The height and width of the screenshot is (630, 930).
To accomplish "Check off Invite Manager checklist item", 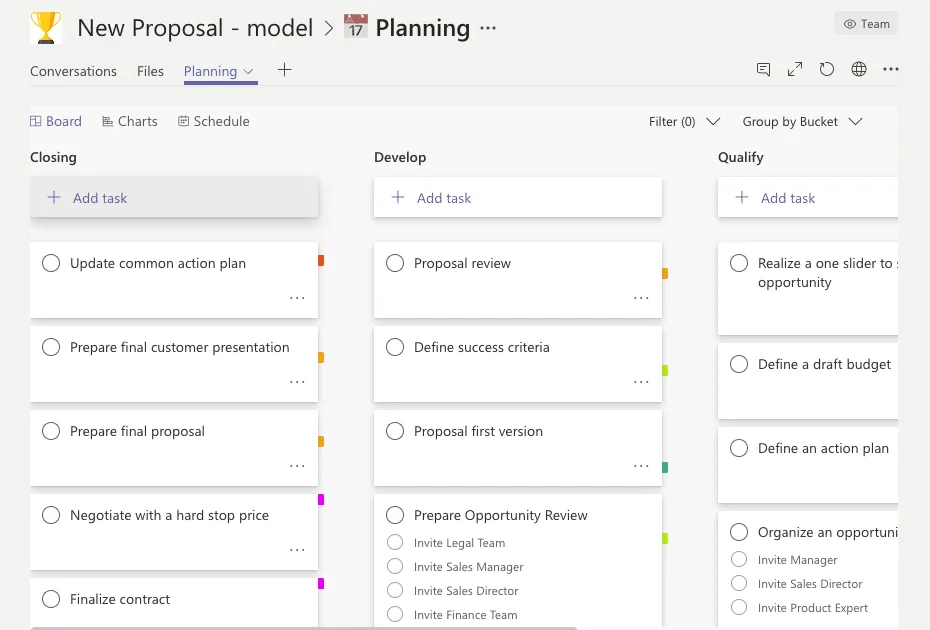I will (739, 559).
